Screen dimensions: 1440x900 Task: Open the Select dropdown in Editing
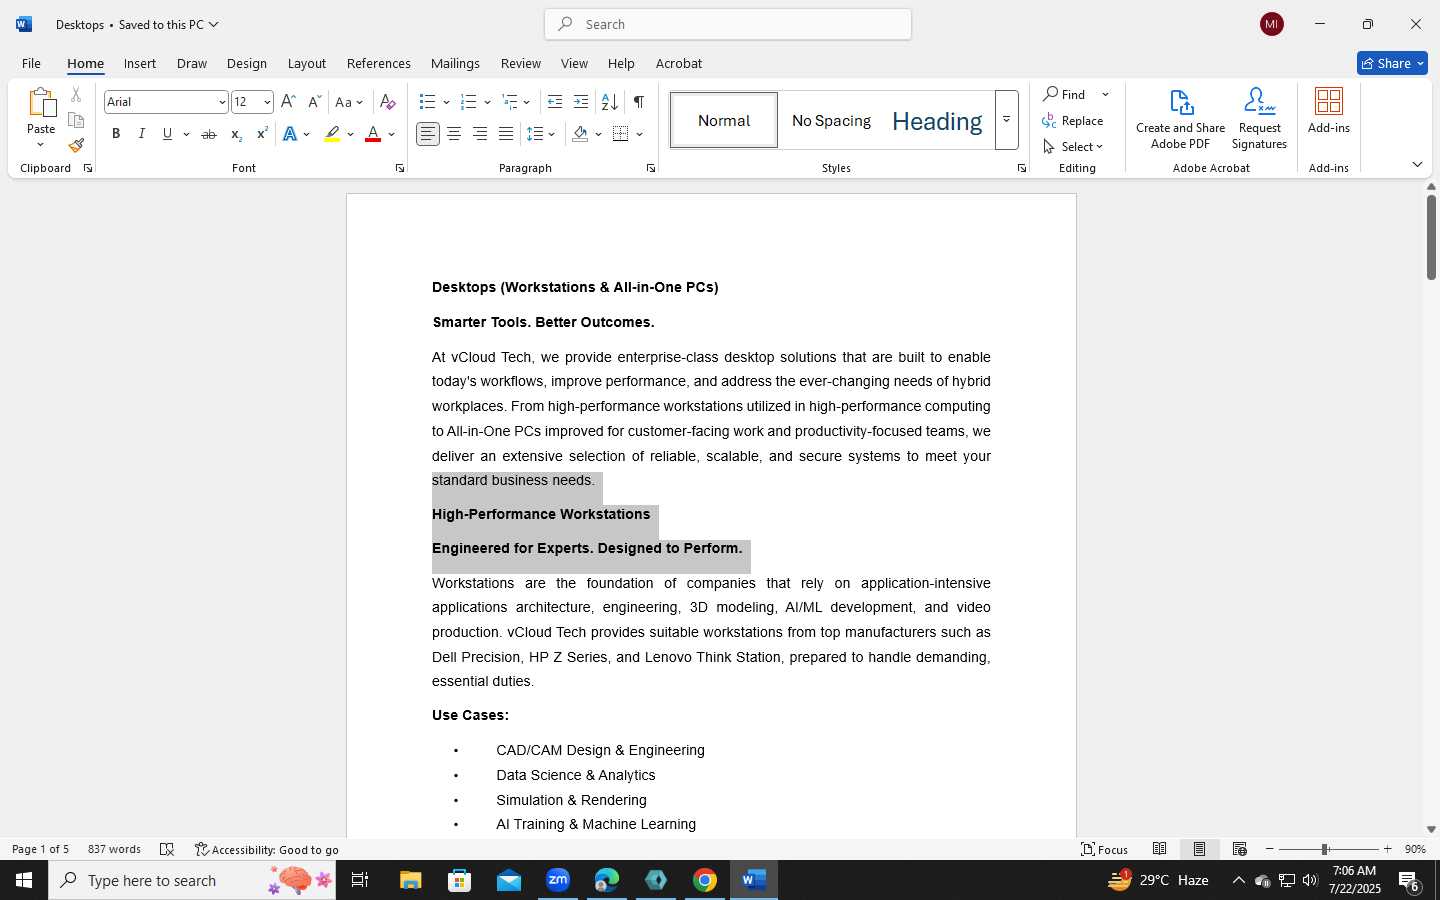pyautogui.click(x=1072, y=147)
